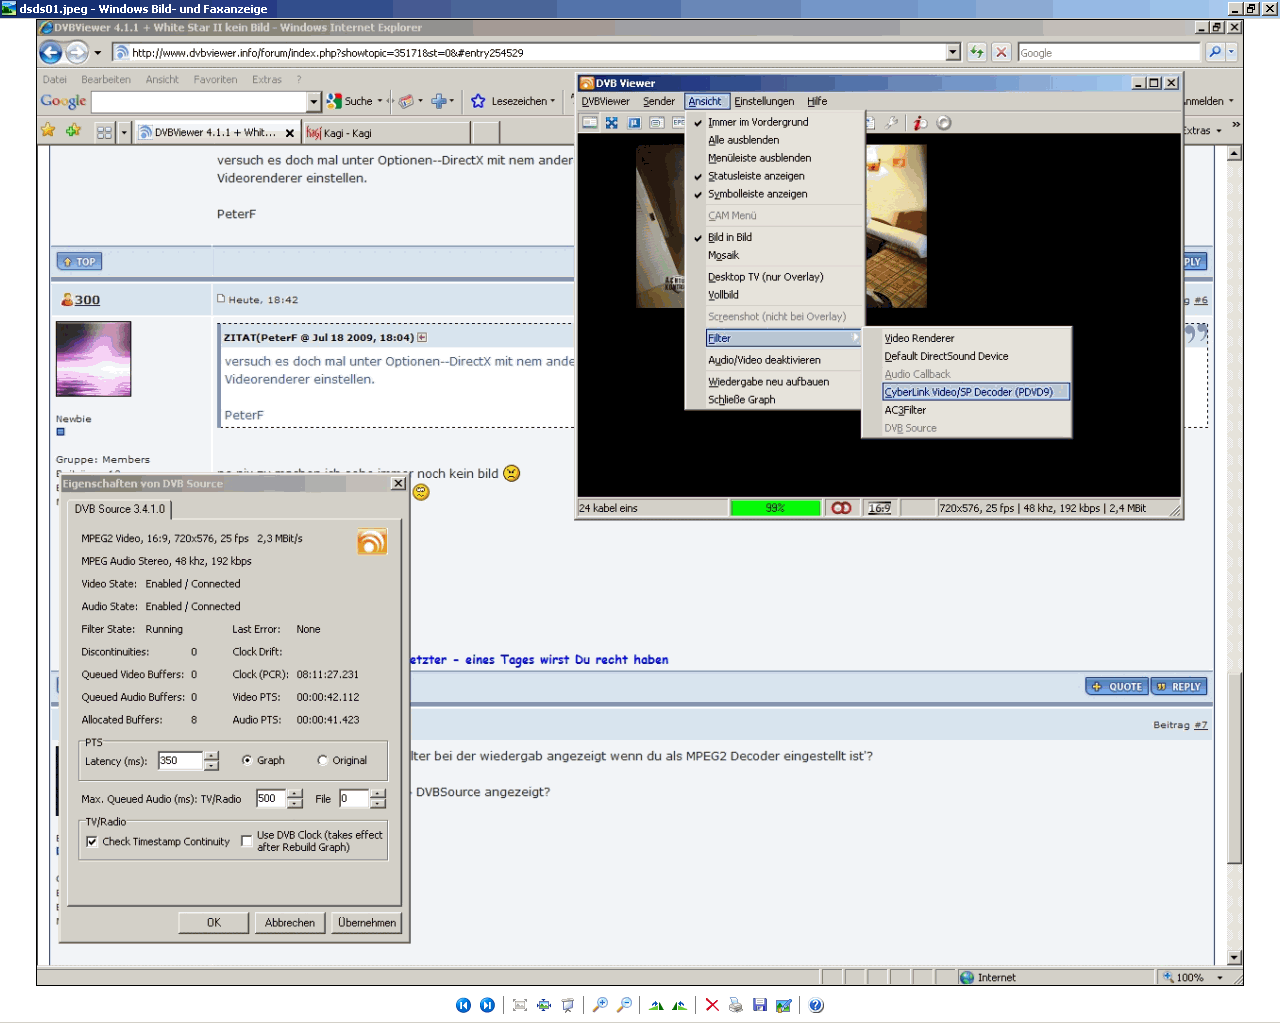Viewport: 1280px width, 1024px height.
Task: Click the Latency (ms) input field
Action: [180, 761]
